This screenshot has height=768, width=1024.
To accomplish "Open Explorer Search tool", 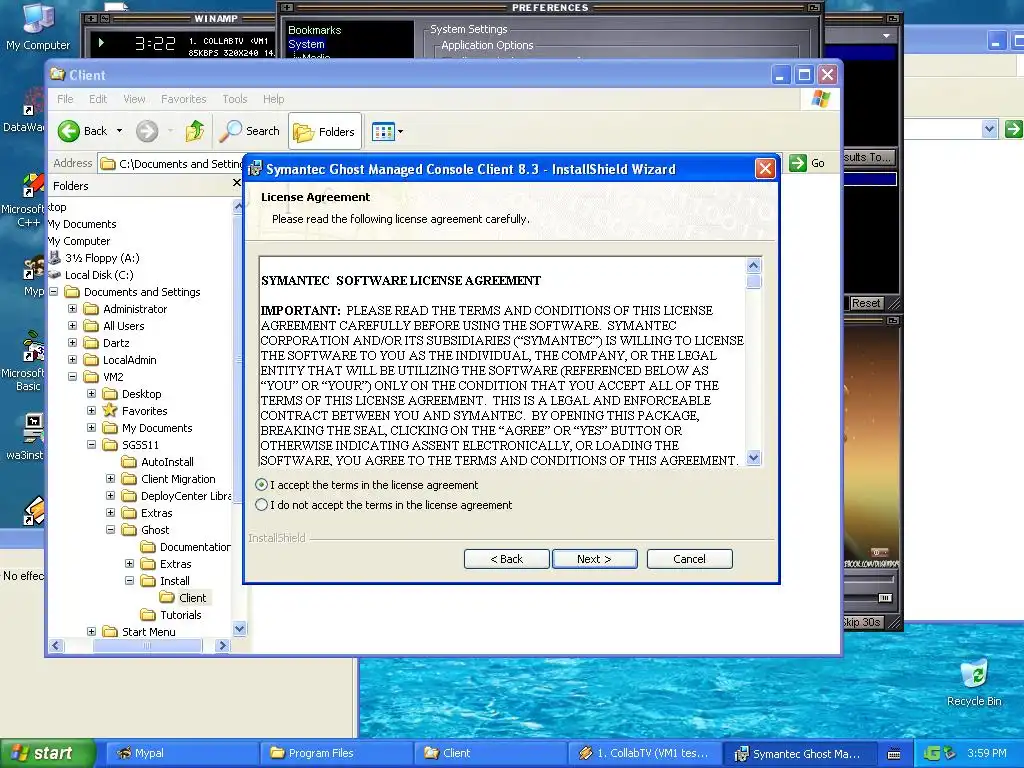I will [x=249, y=131].
